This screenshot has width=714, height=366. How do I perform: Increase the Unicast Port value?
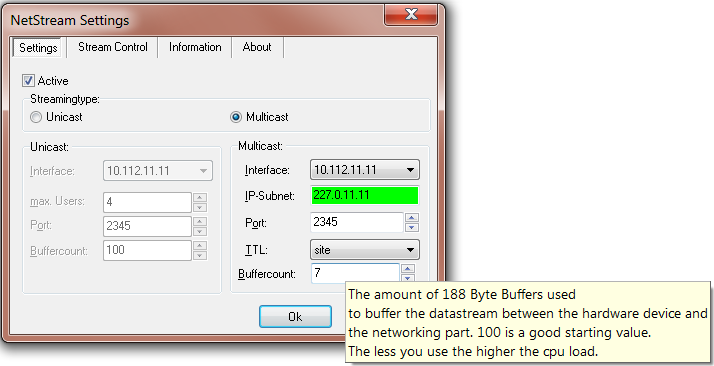200,221
